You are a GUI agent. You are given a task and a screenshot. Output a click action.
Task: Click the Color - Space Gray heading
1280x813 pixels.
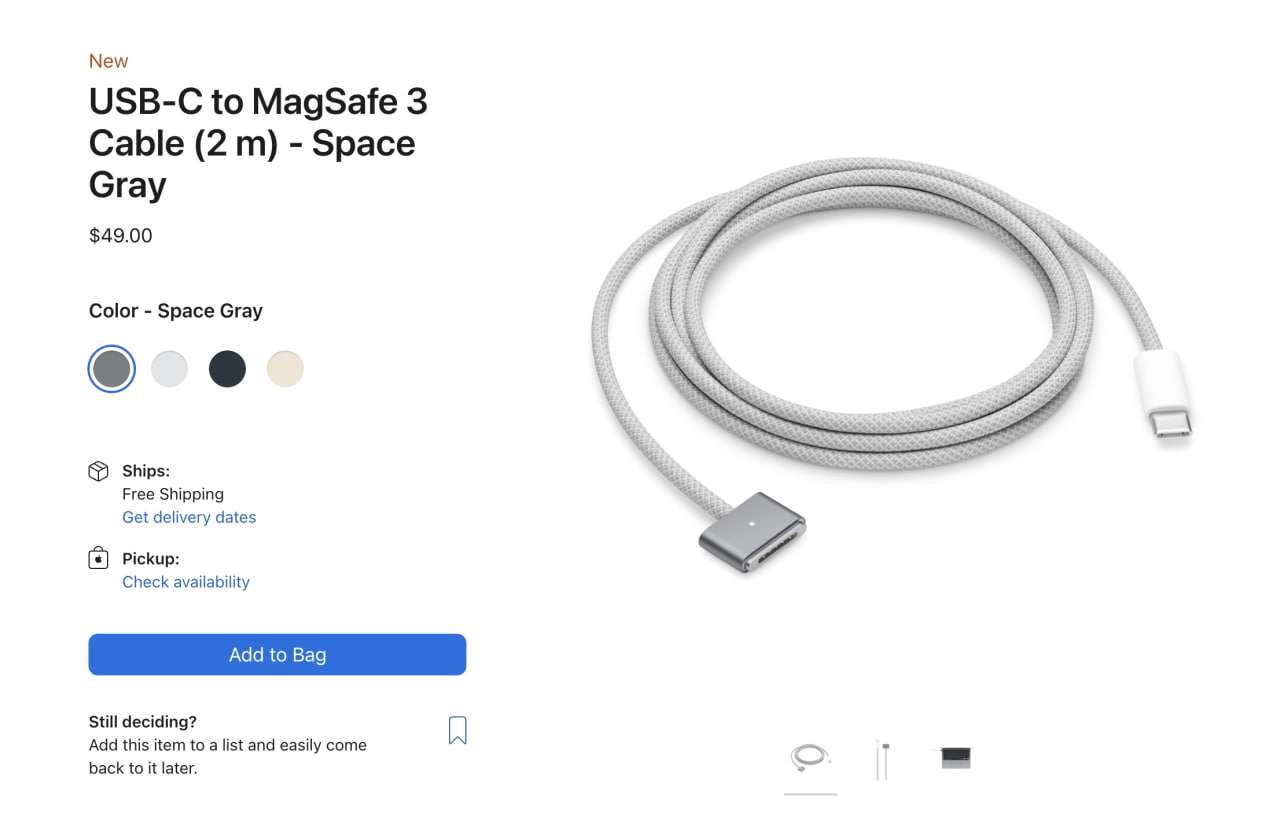point(176,311)
